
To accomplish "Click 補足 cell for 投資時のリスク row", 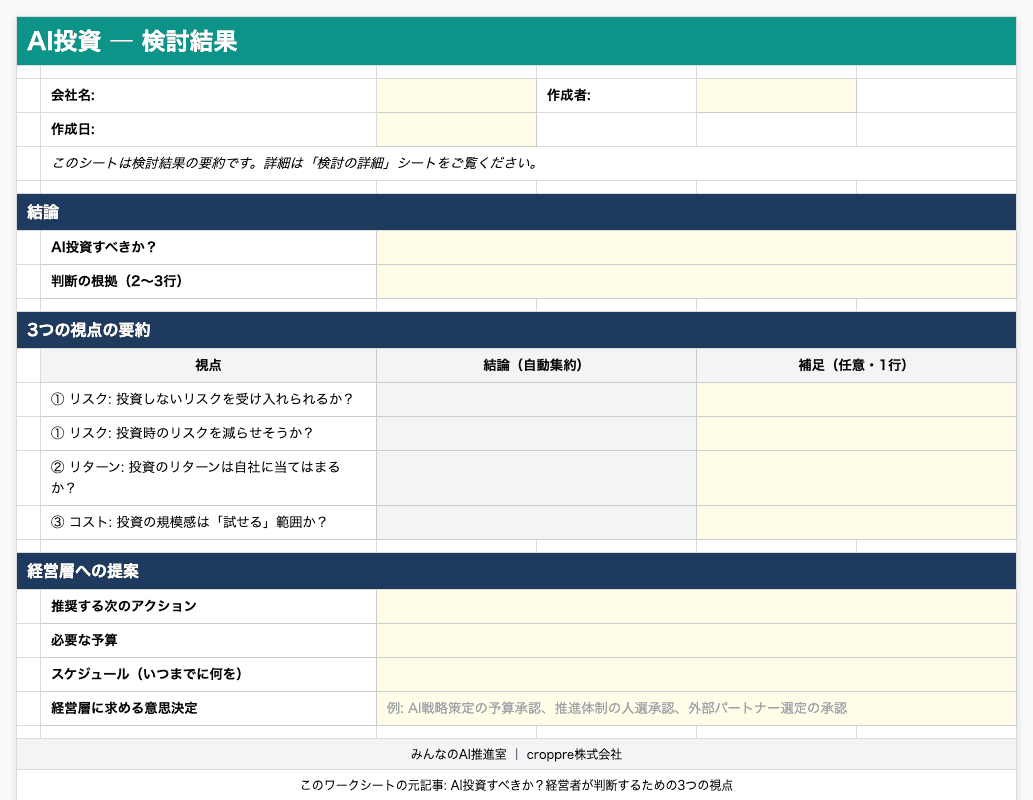I will [x=855, y=433].
